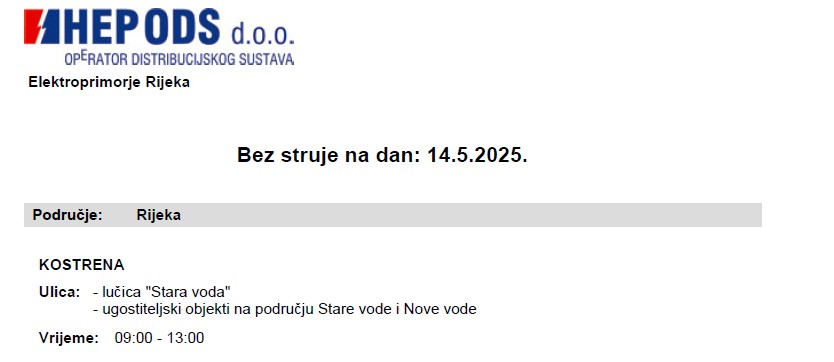
Task: Select the KOSTRENA location heading
Action: tap(81, 265)
